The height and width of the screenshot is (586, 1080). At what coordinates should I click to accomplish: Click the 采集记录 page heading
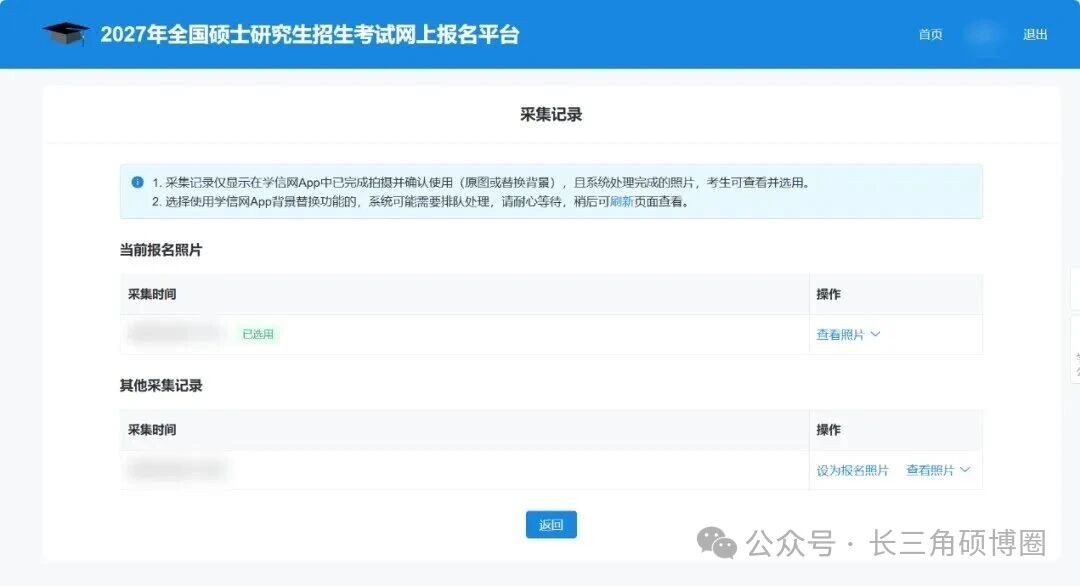tap(551, 115)
